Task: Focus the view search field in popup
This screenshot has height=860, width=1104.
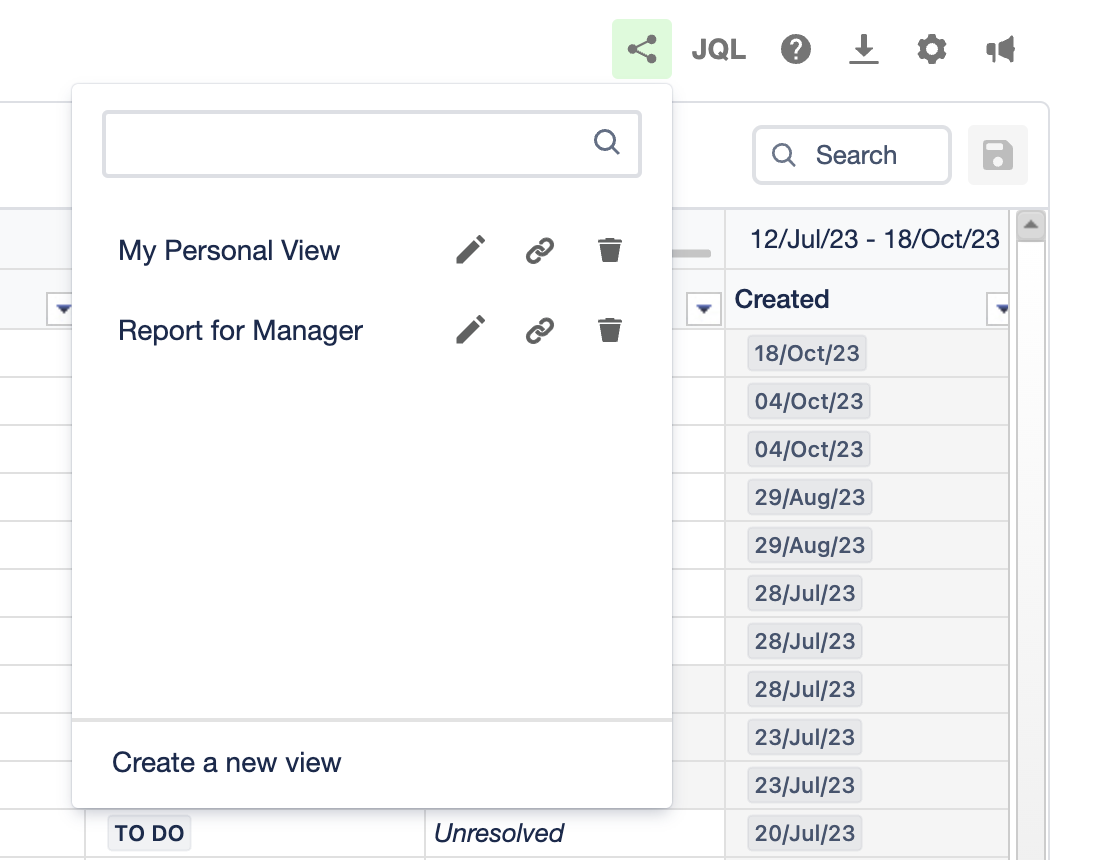Action: pos(350,144)
